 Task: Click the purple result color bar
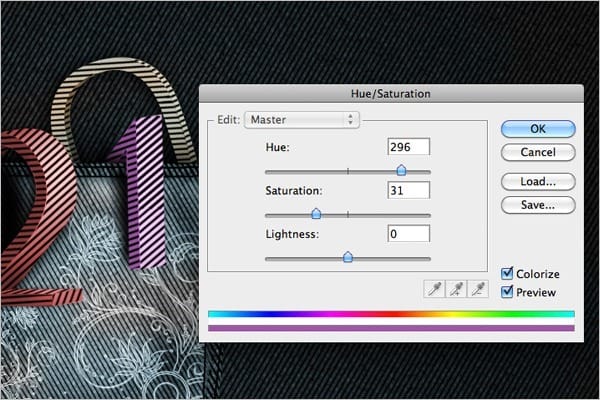point(390,327)
